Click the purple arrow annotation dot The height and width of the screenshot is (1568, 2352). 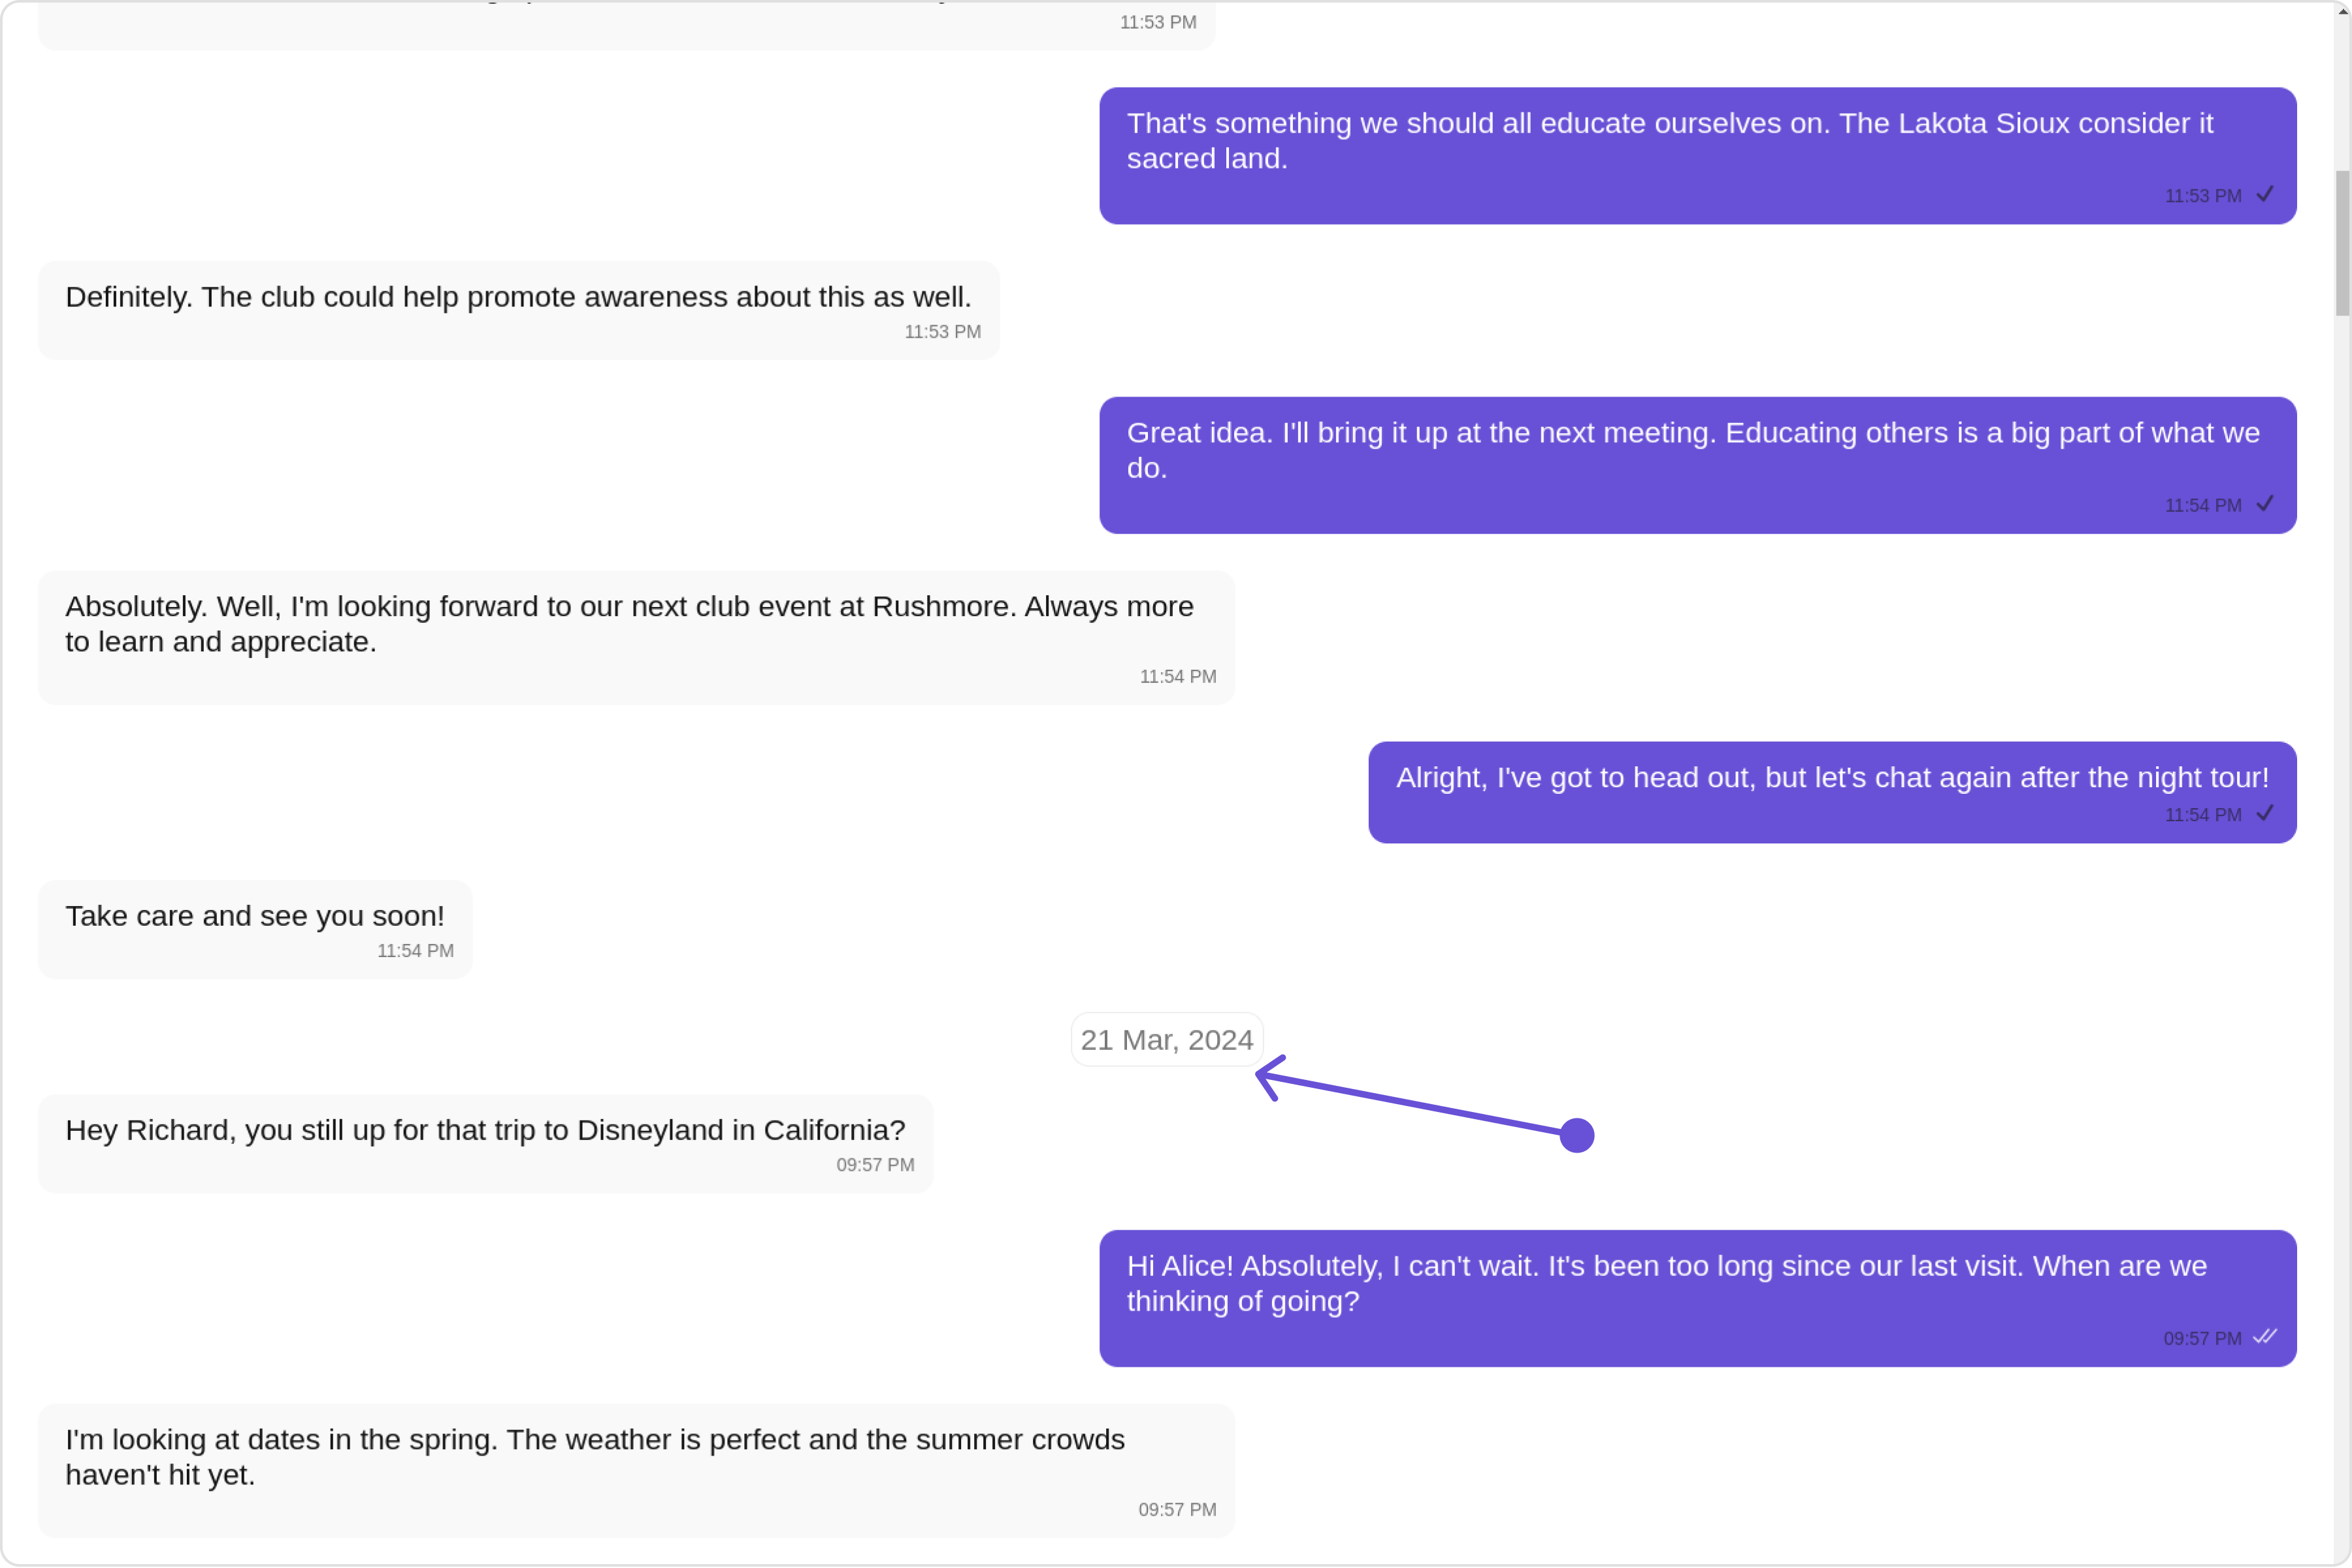[1577, 1136]
